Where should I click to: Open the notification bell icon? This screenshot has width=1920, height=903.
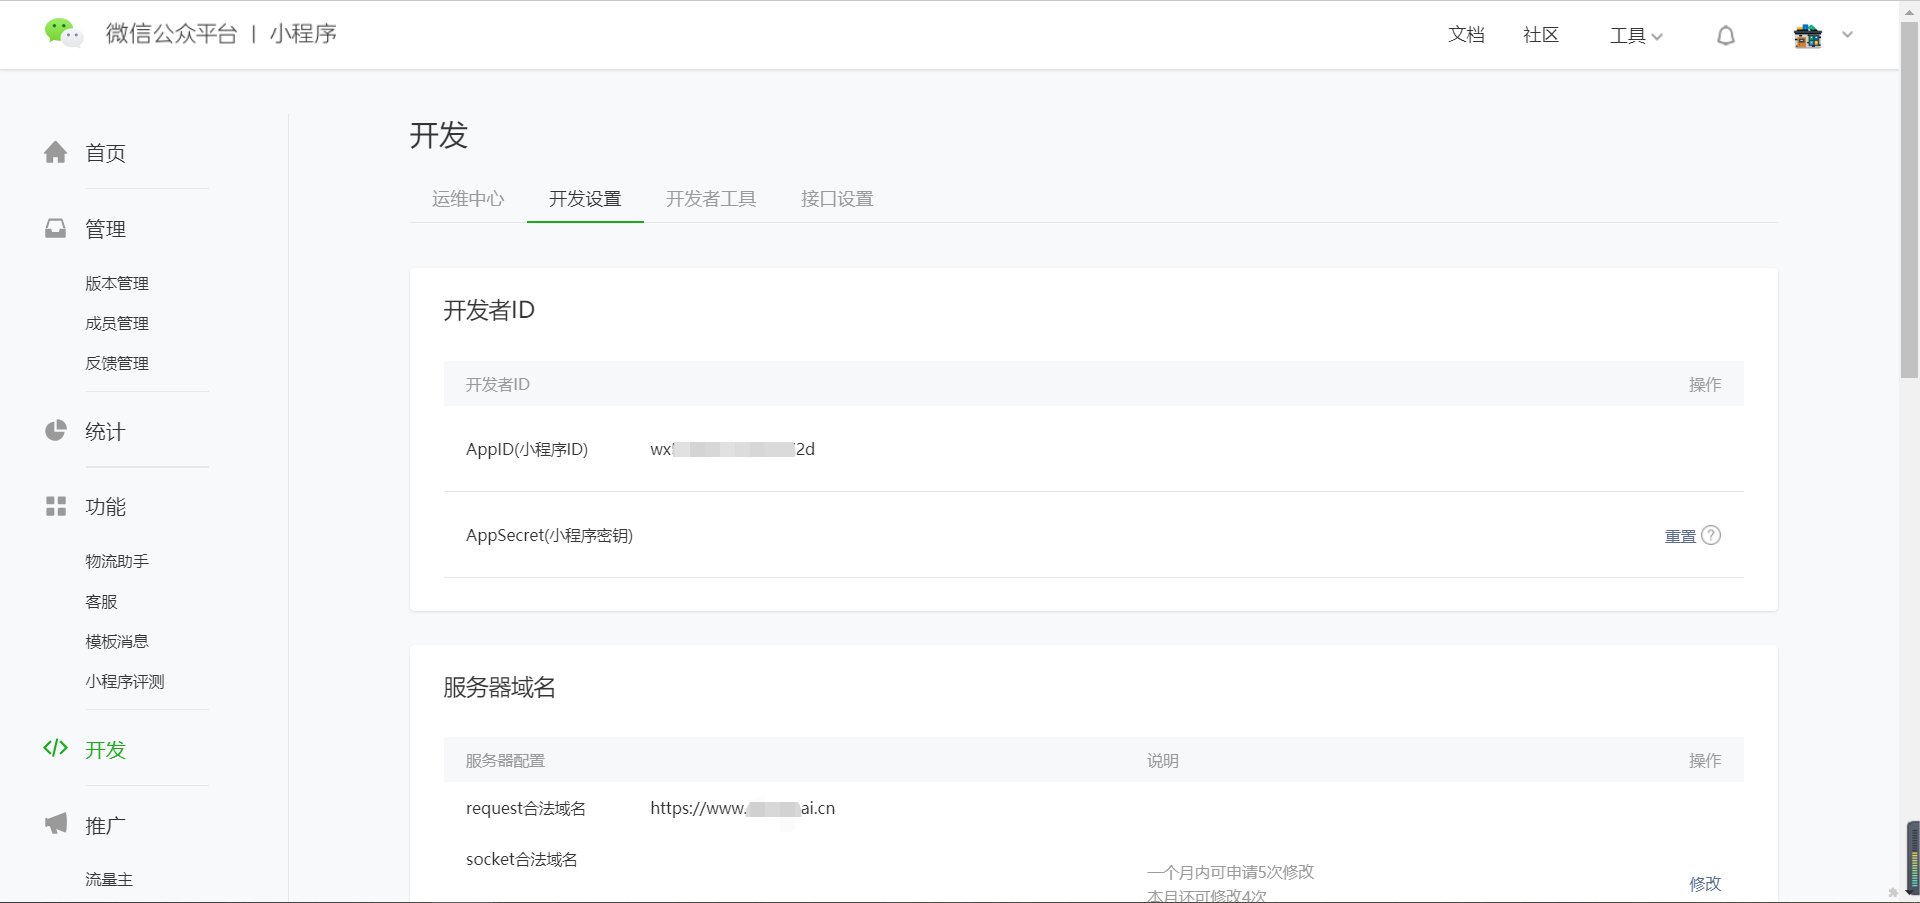click(1724, 35)
